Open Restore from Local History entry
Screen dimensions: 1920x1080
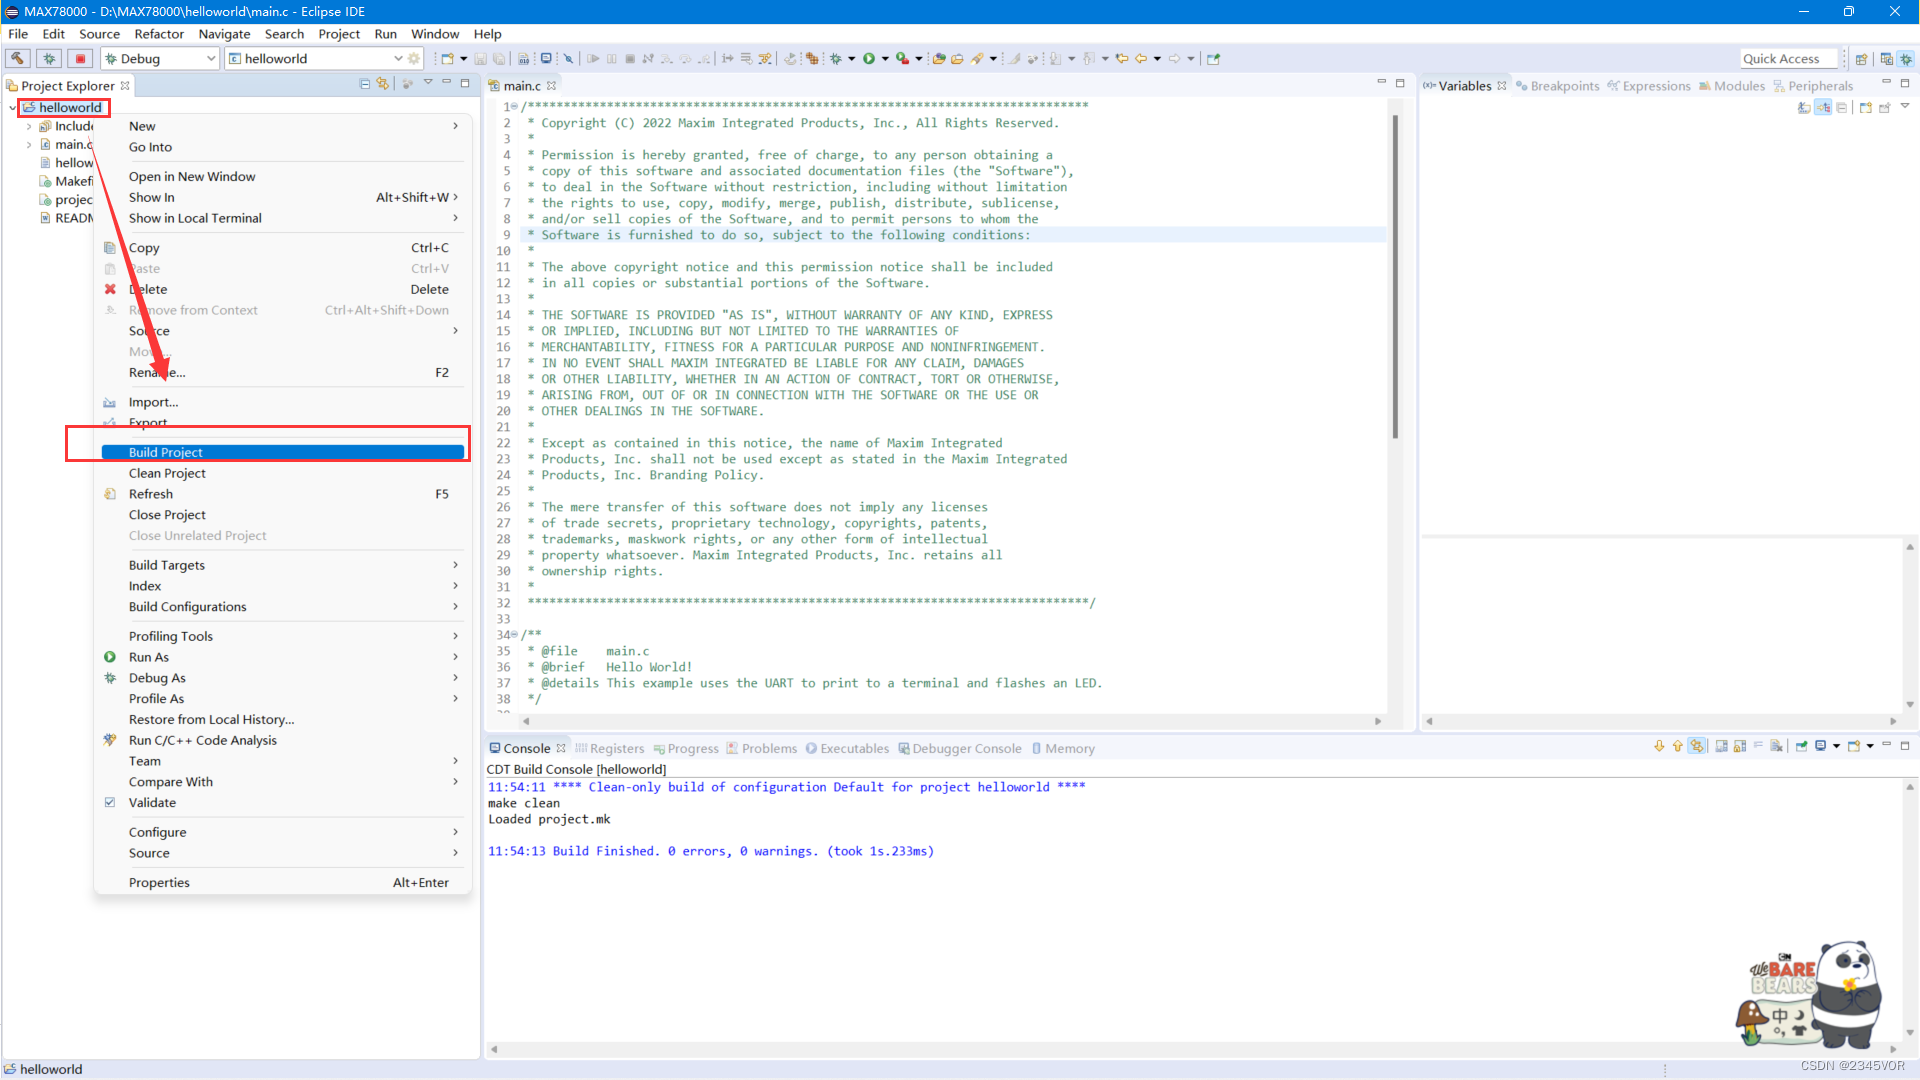(x=284, y=720)
